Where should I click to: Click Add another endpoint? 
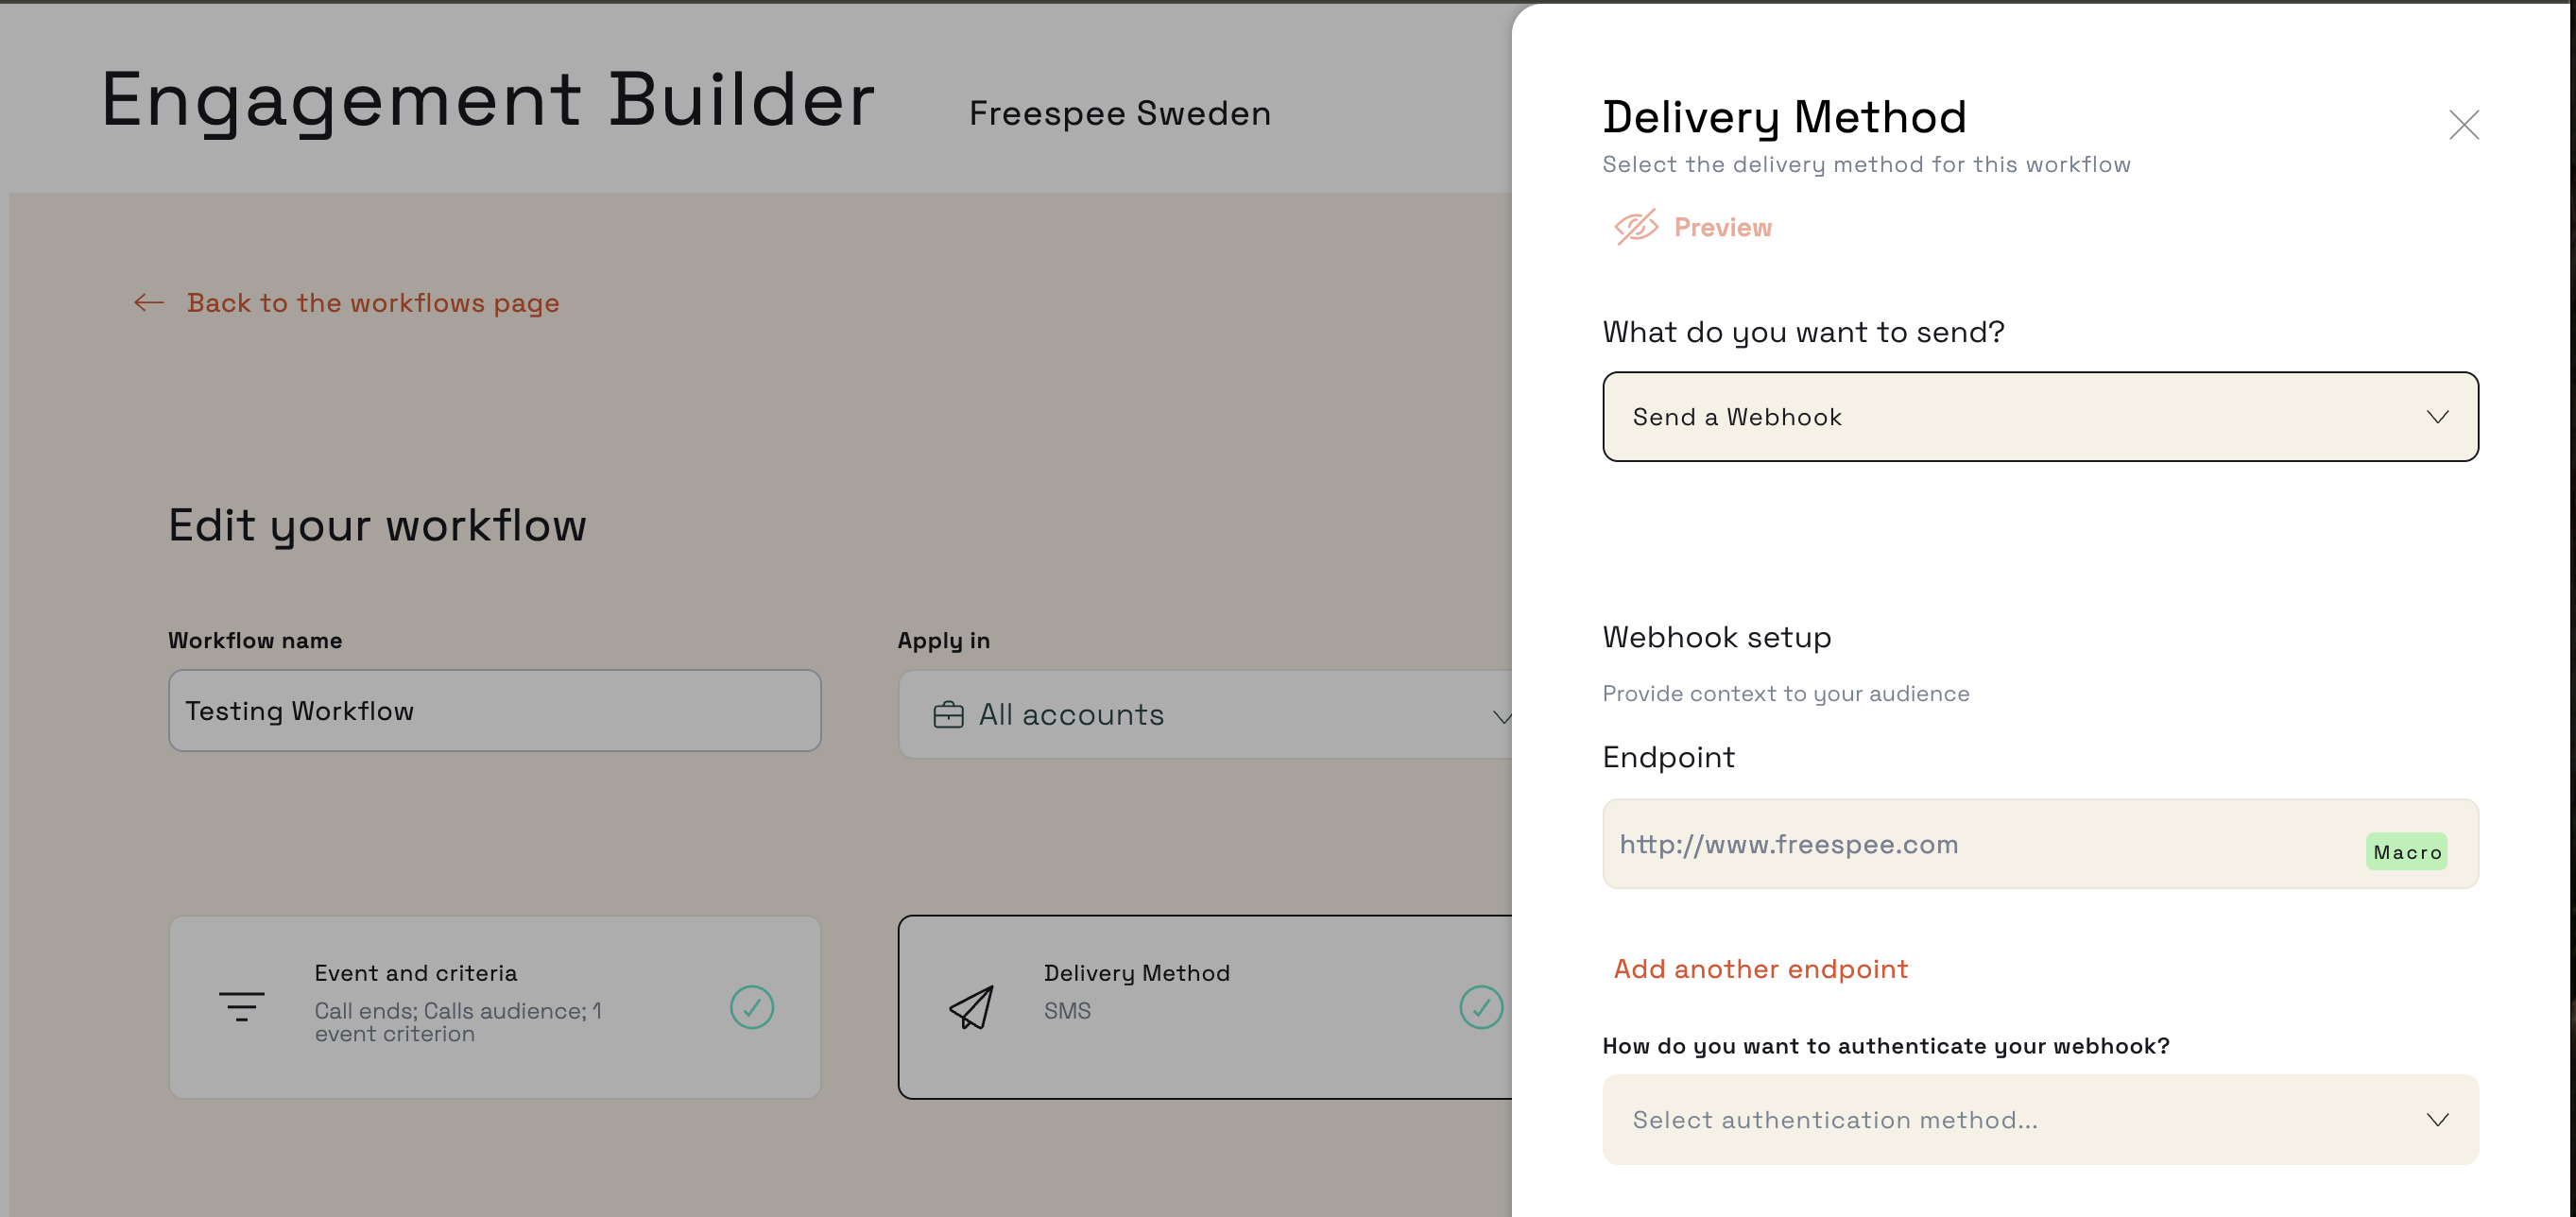(x=1760, y=969)
